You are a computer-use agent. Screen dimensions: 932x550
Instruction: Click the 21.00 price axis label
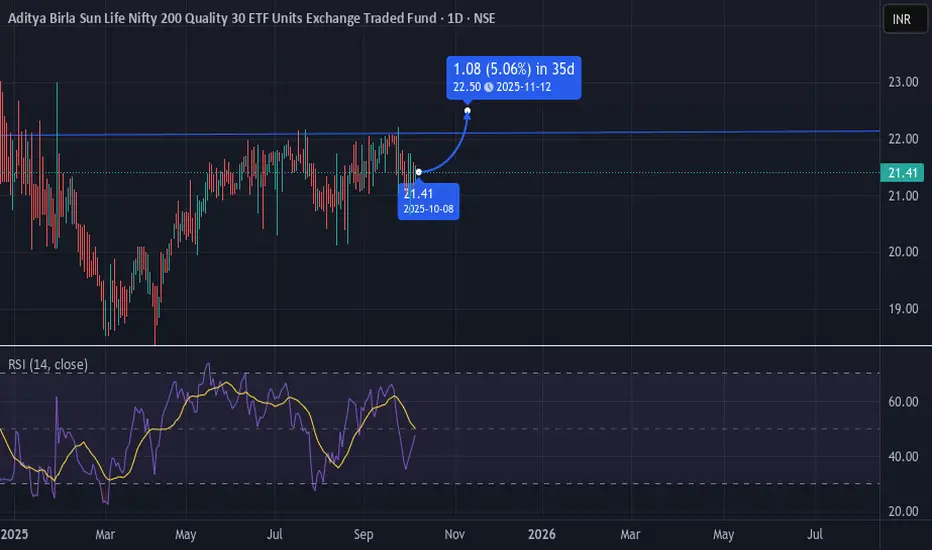tap(903, 196)
